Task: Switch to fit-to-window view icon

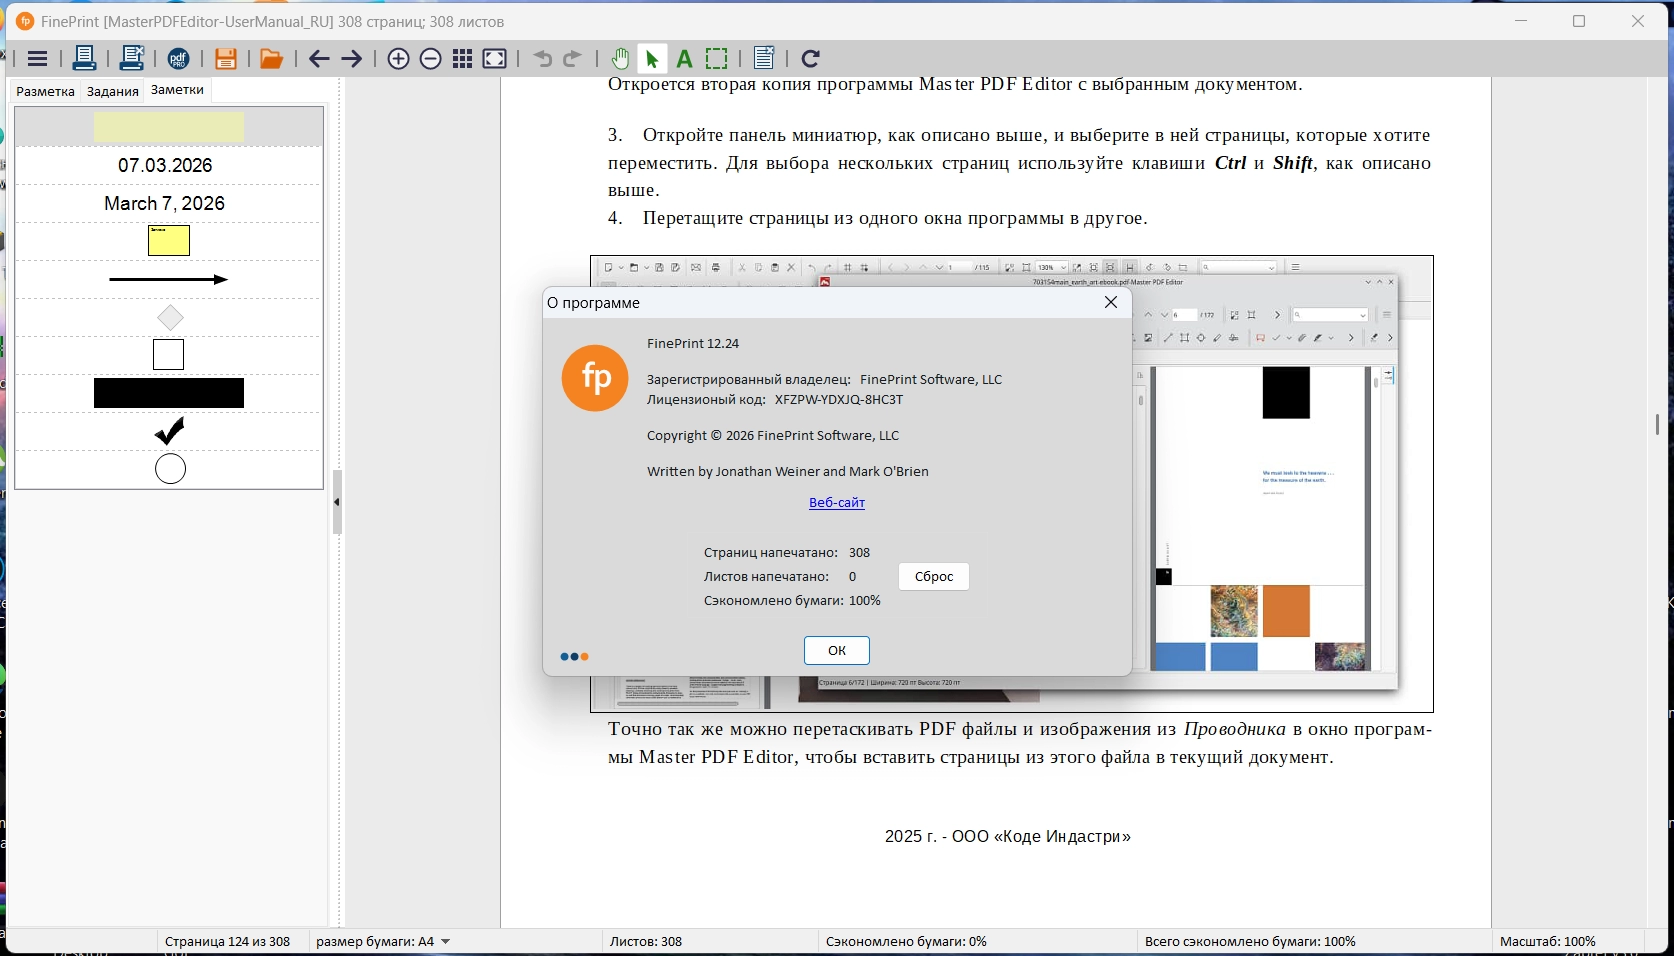Action: tap(495, 59)
